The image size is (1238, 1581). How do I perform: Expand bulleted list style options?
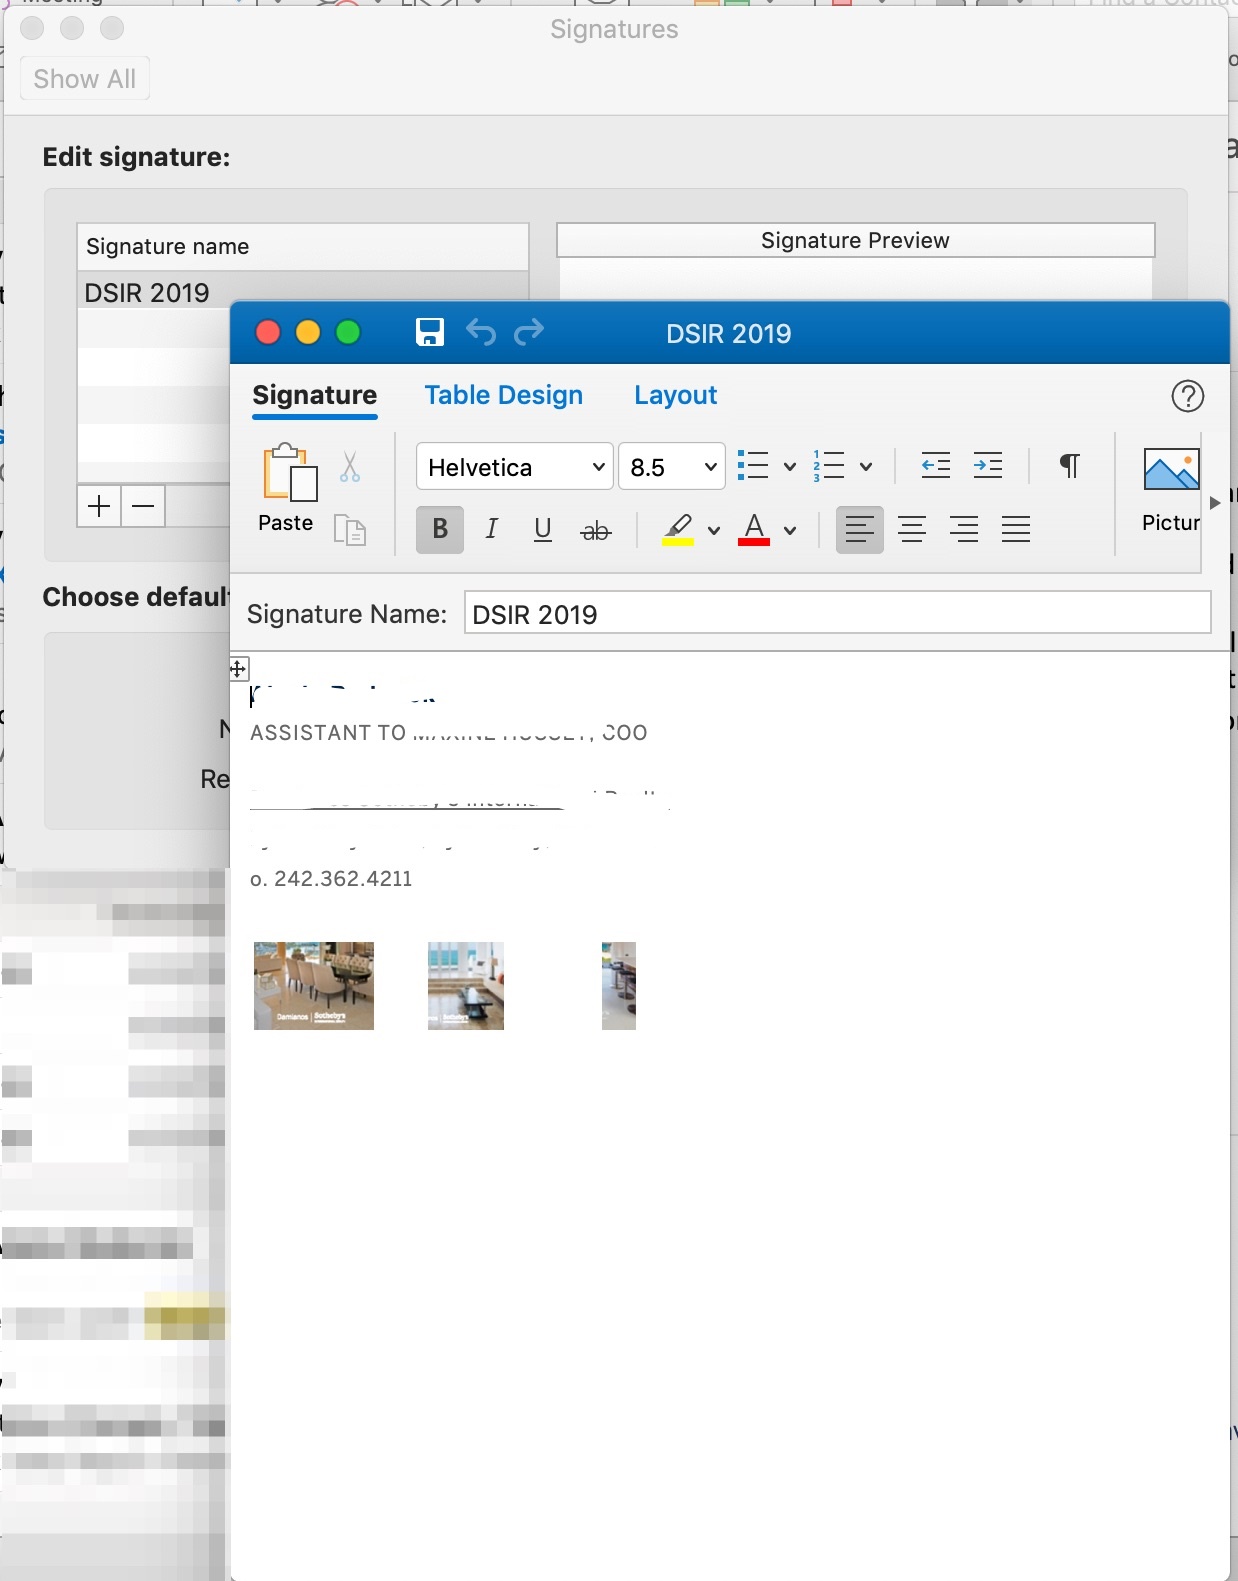pos(790,467)
